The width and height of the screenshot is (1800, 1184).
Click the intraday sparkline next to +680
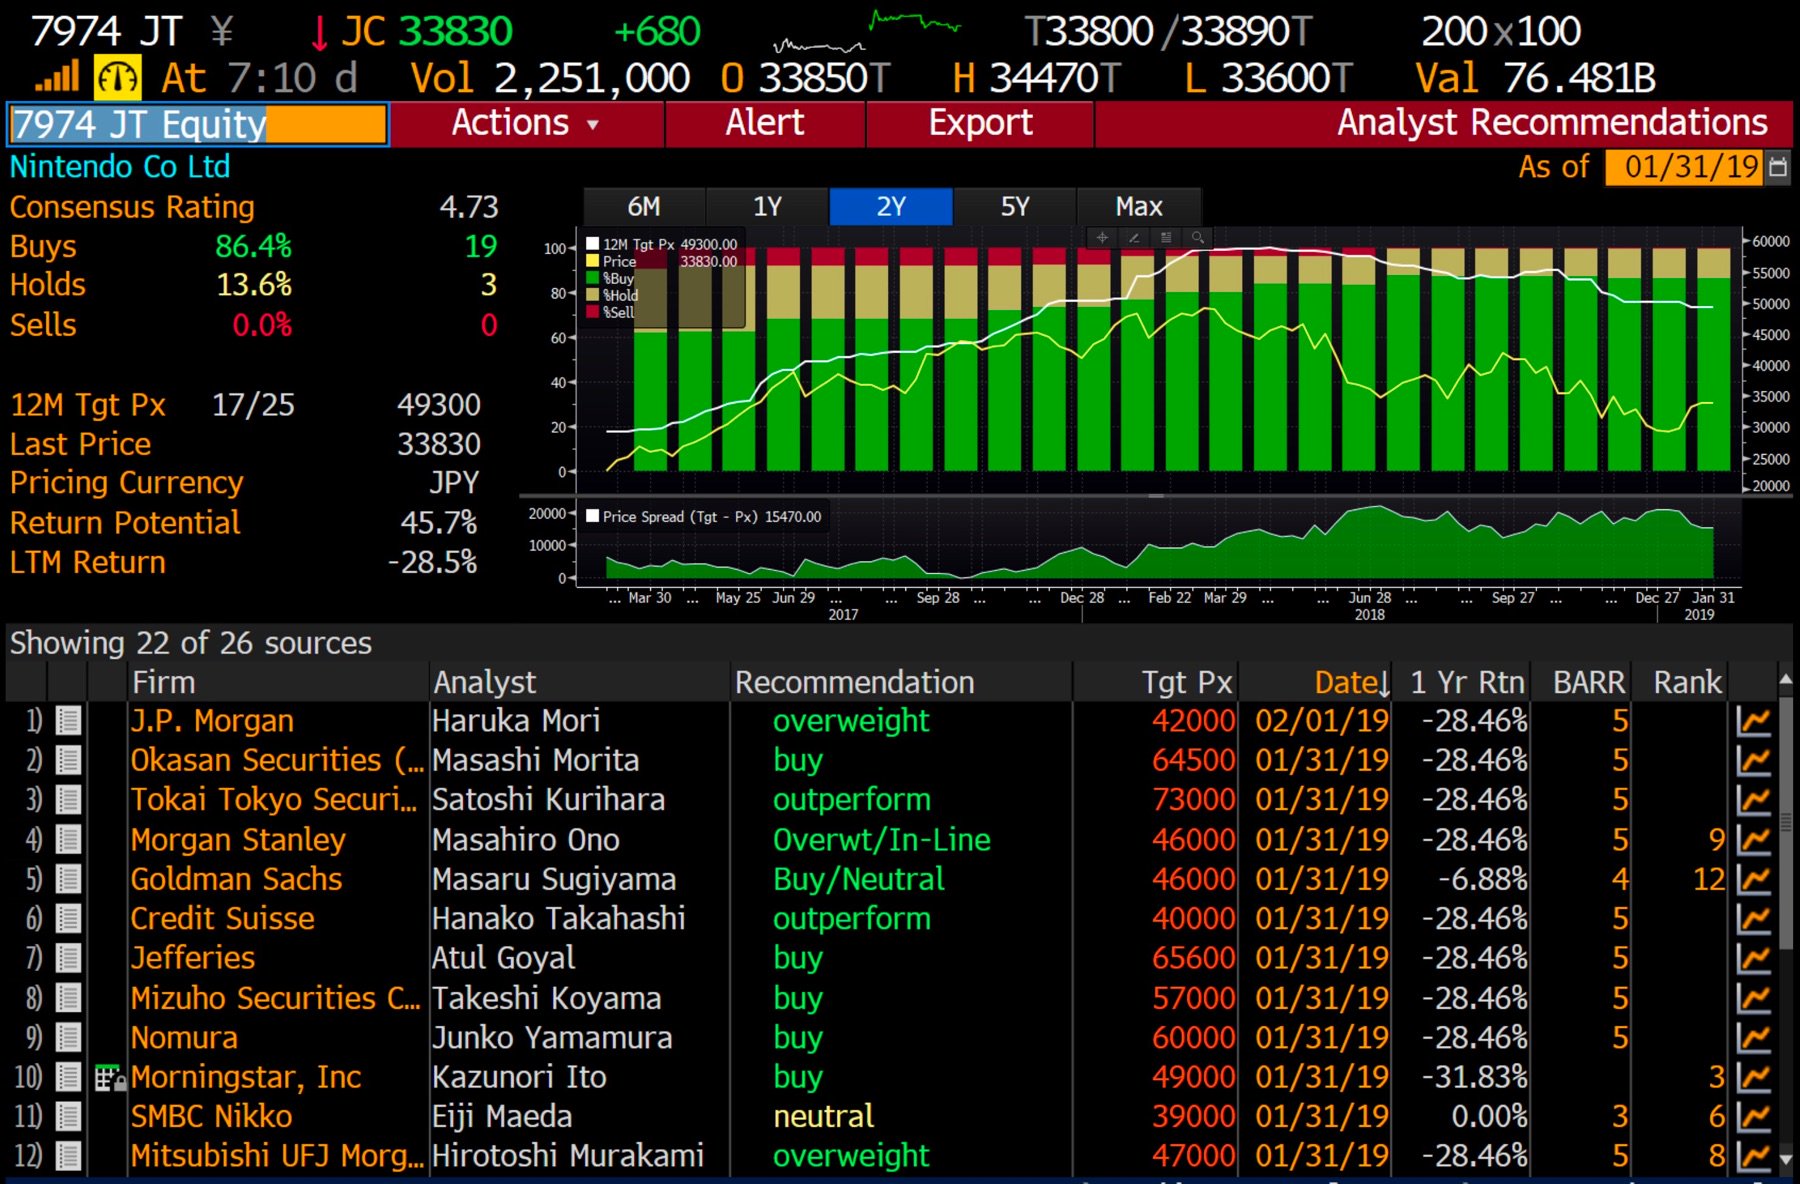(x=867, y=30)
